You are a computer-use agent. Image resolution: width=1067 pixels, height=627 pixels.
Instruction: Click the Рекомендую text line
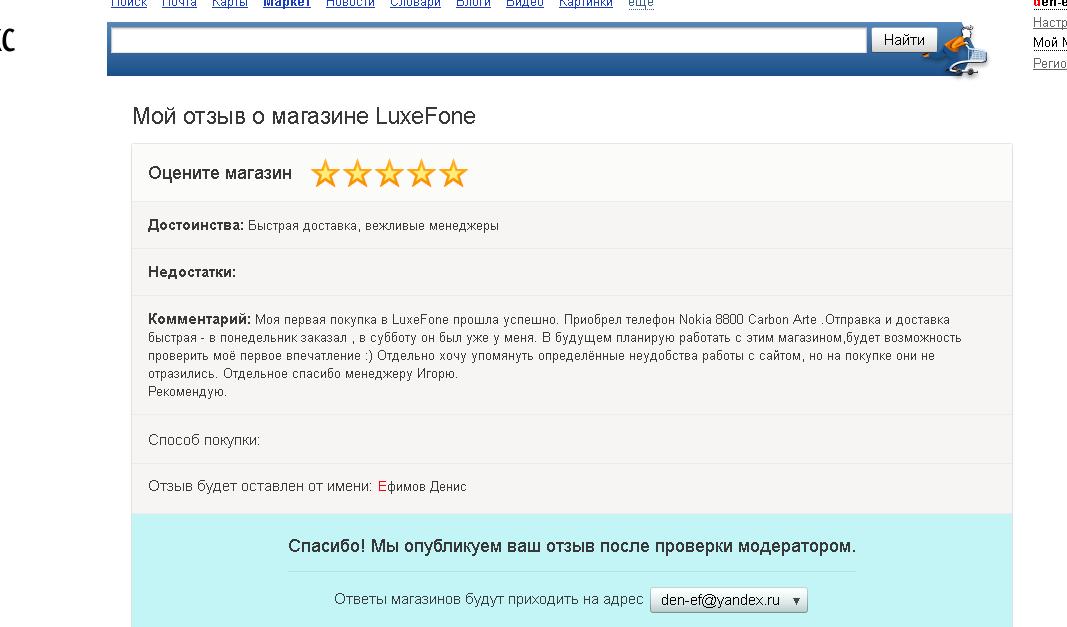[x=187, y=391]
